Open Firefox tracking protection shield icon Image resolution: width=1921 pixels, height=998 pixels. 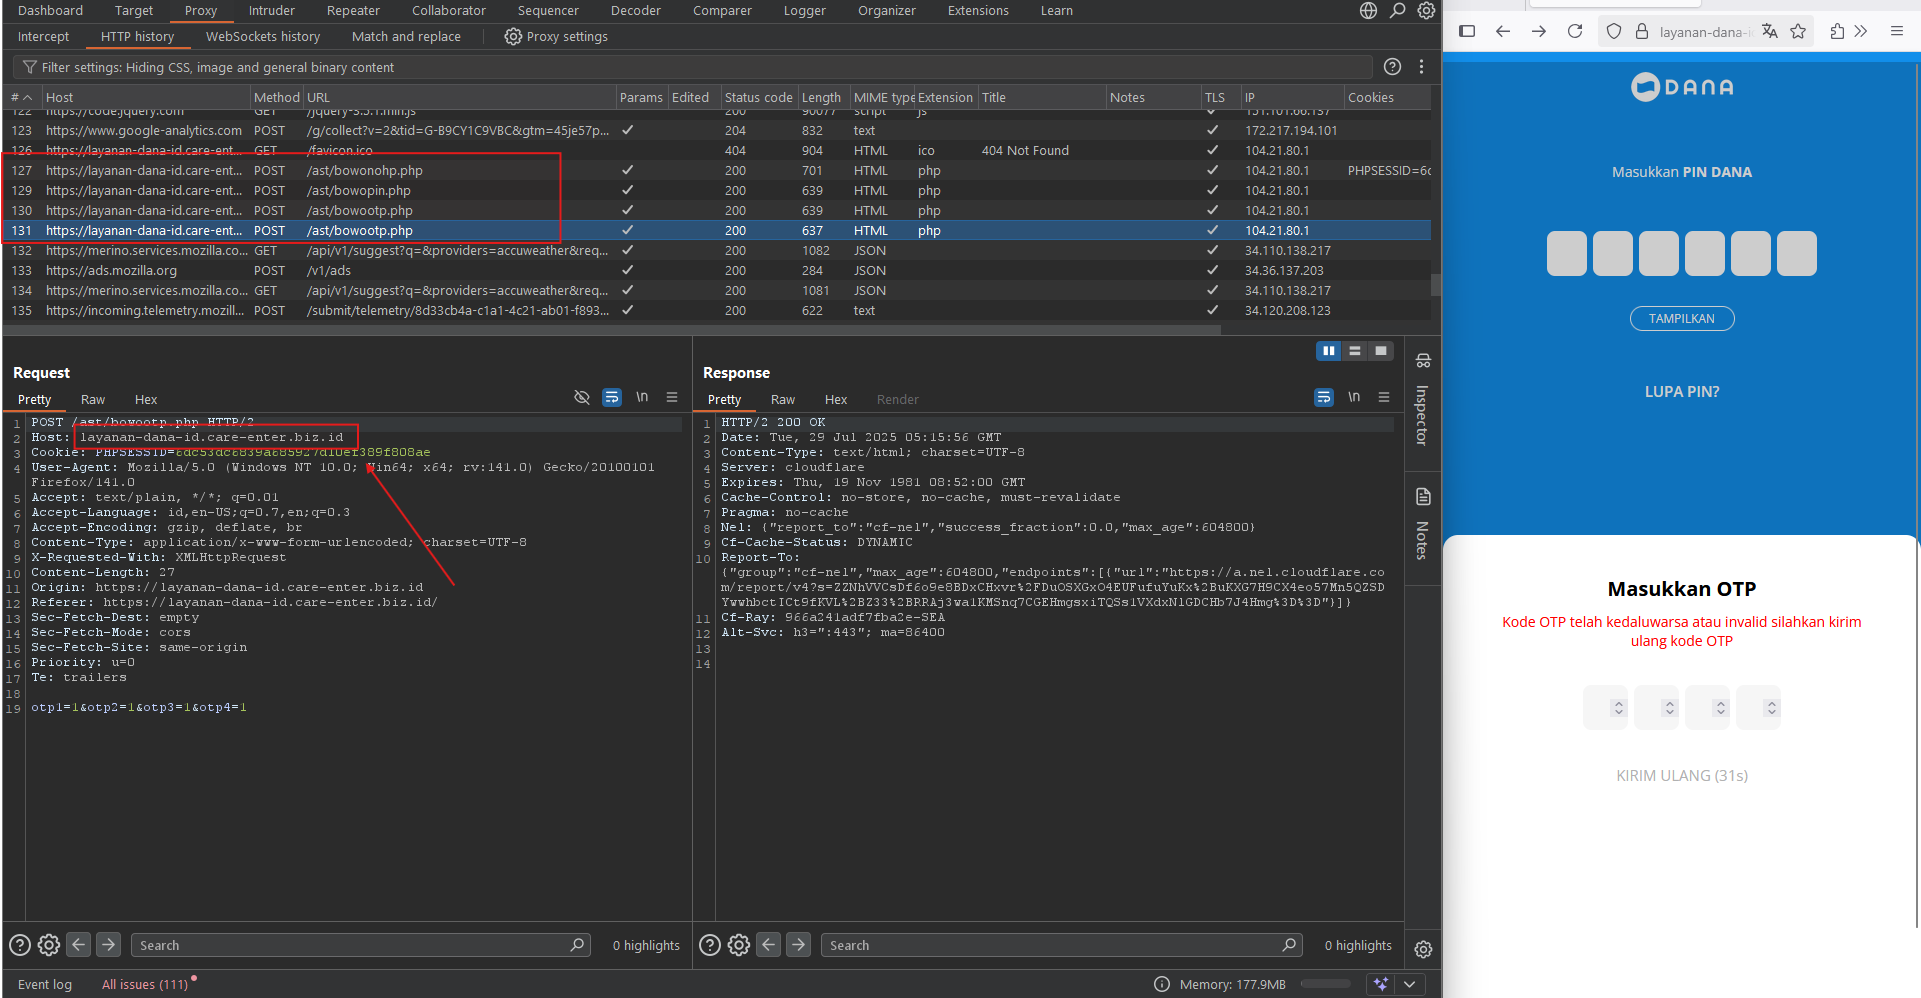(1613, 31)
